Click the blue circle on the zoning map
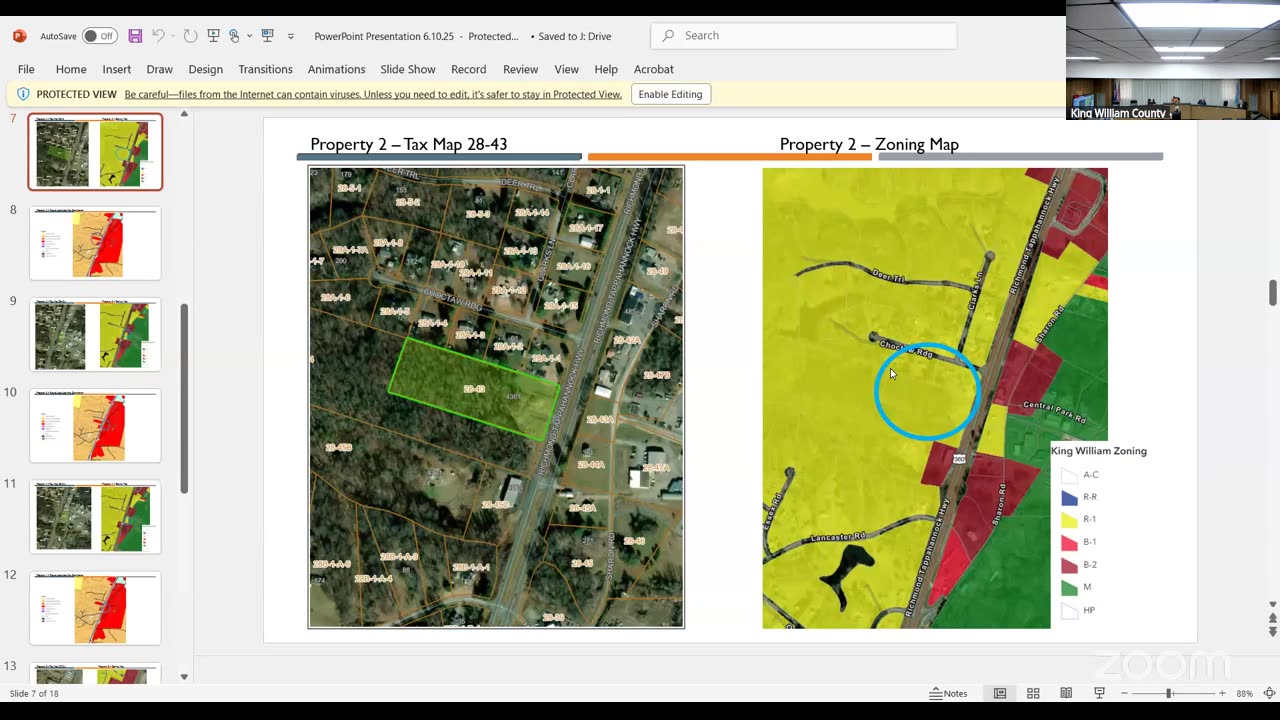This screenshot has width=1280, height=720. pos(927,392)
